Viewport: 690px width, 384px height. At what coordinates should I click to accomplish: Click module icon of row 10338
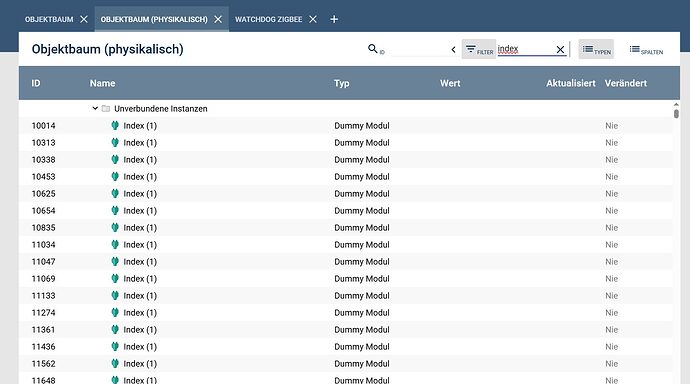tap(115, 160)
